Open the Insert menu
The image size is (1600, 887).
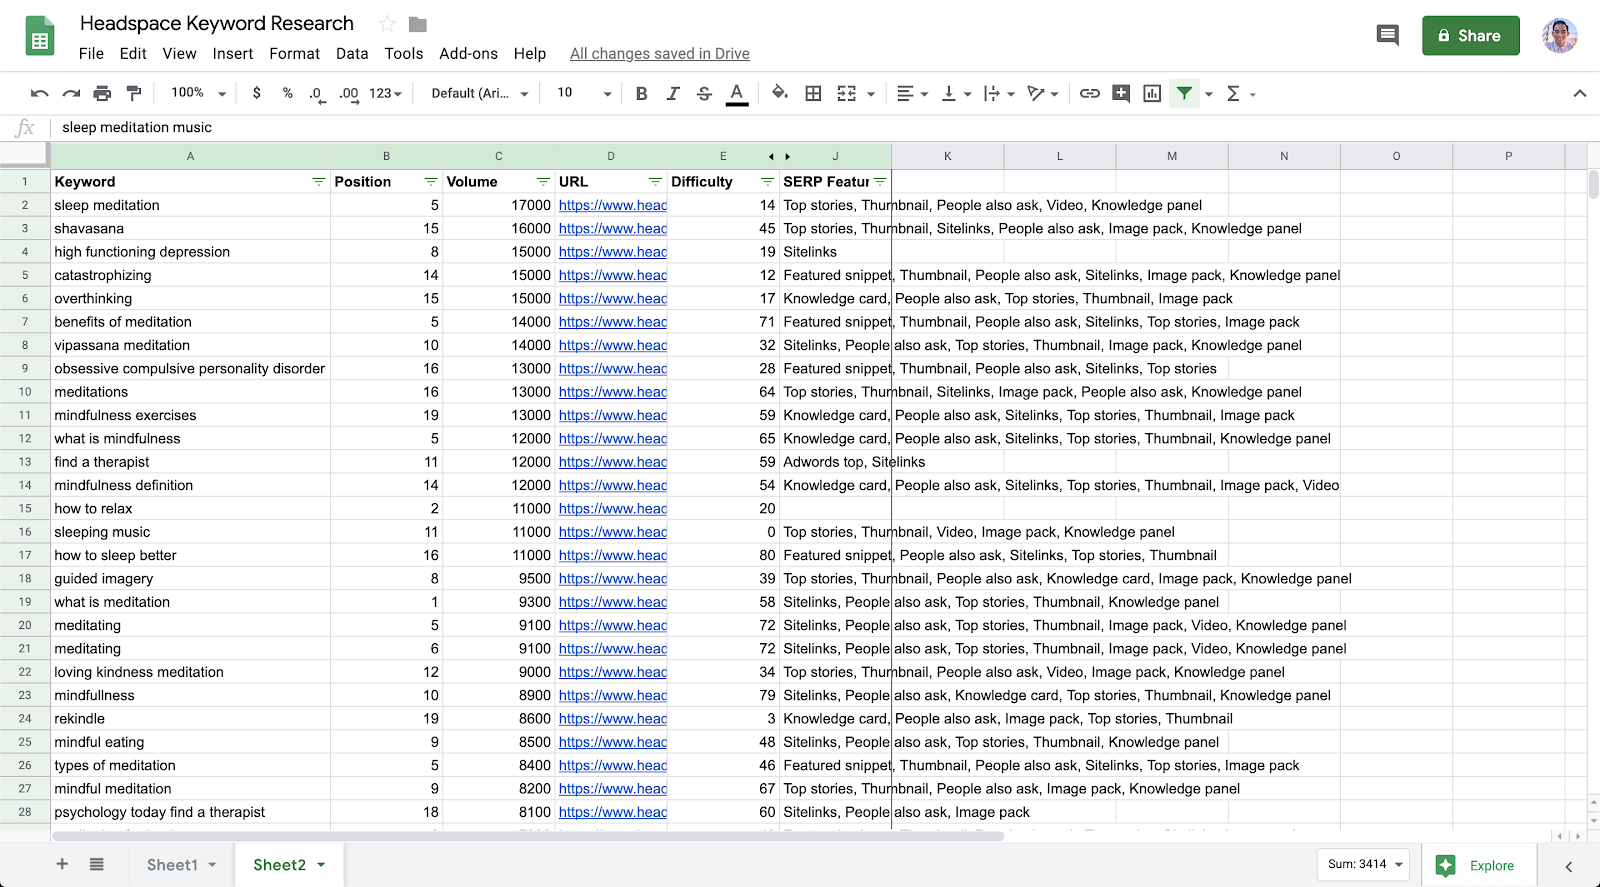[233, 54]
